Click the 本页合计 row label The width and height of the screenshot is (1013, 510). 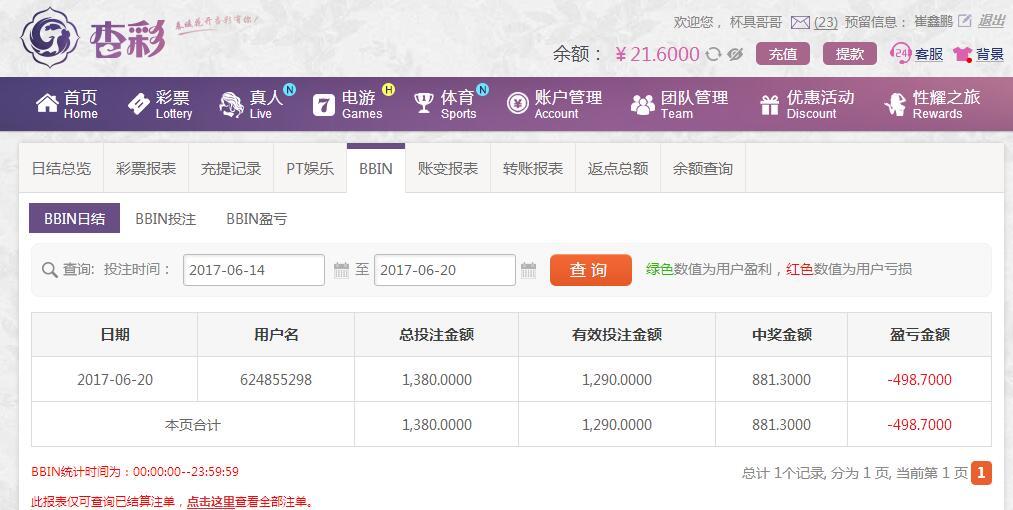pyautogui.click(x=193, y=425)
